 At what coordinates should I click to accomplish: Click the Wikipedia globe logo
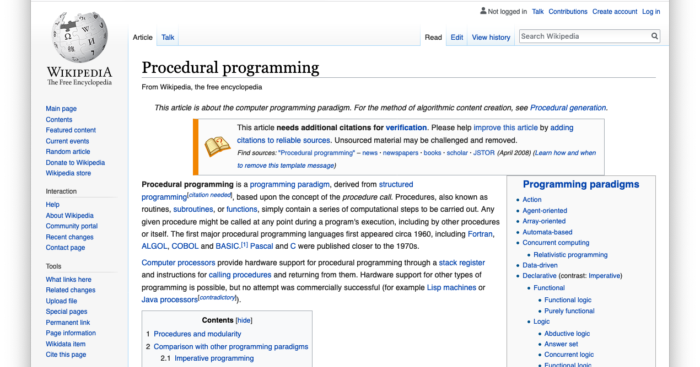(x=79, y=37)
